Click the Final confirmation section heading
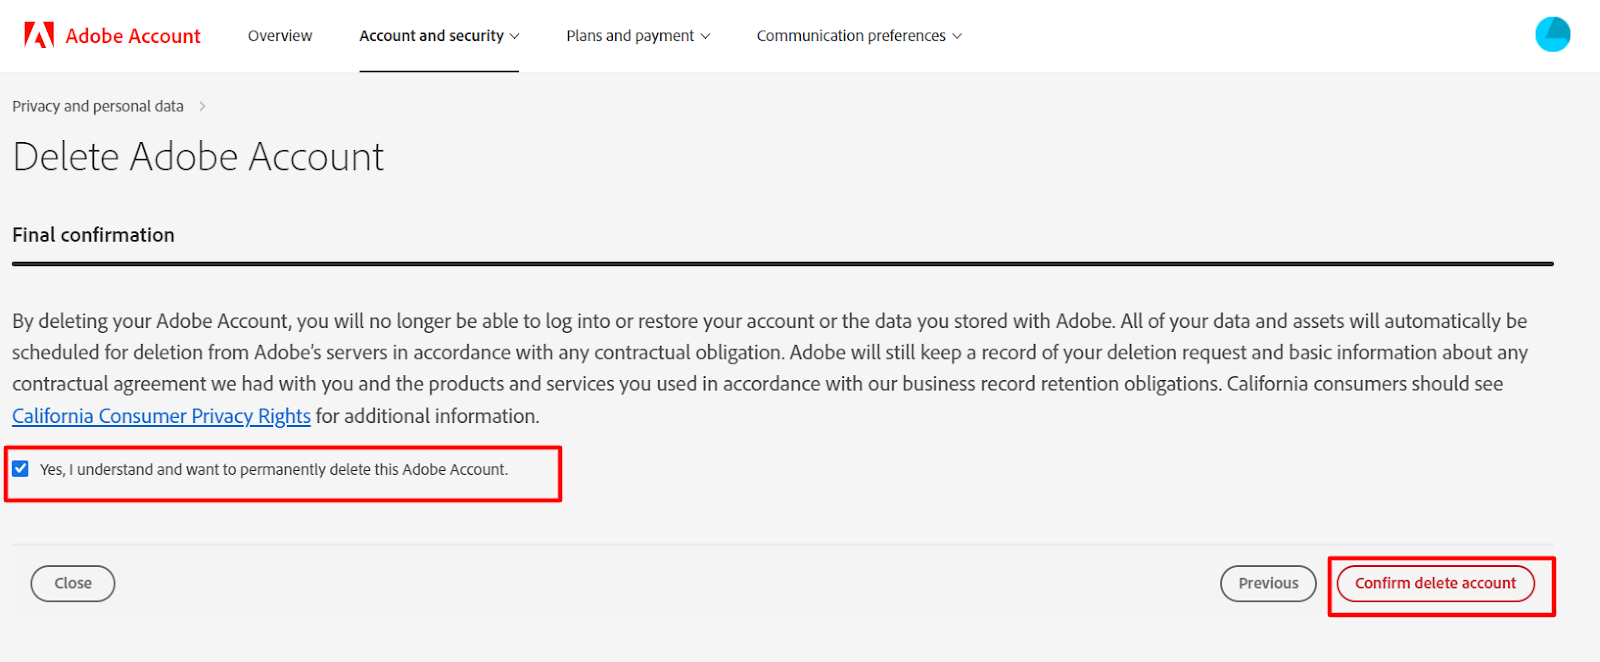1600x662 pixels. pos(93,235)
